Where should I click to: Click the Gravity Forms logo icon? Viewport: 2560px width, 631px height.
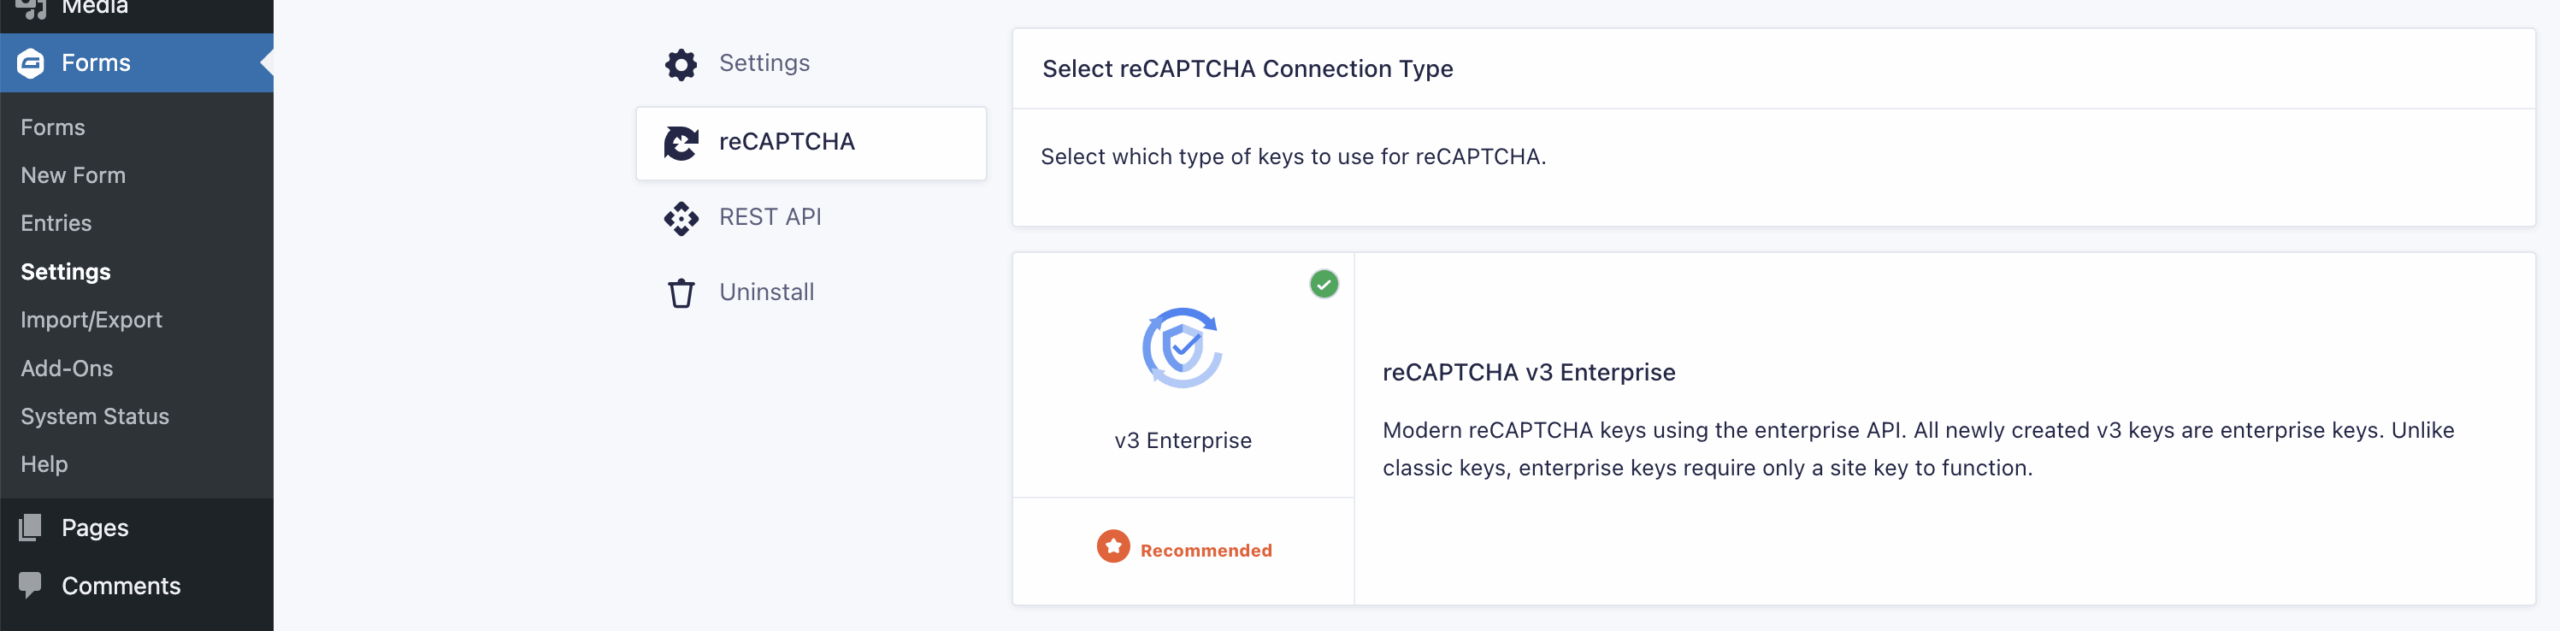(31, 63)
